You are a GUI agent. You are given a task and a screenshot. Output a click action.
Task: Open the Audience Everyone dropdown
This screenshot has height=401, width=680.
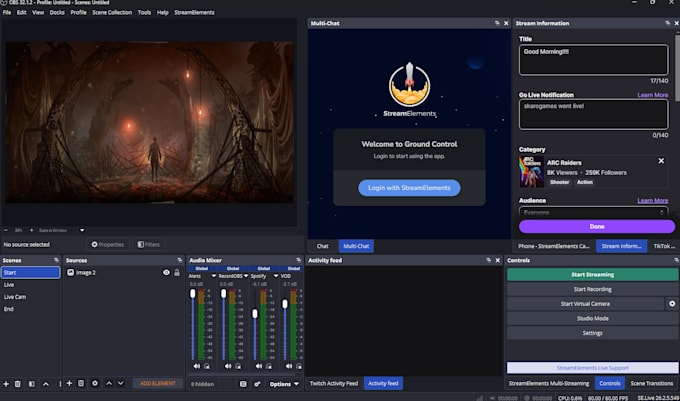click(x=593, y=212)
